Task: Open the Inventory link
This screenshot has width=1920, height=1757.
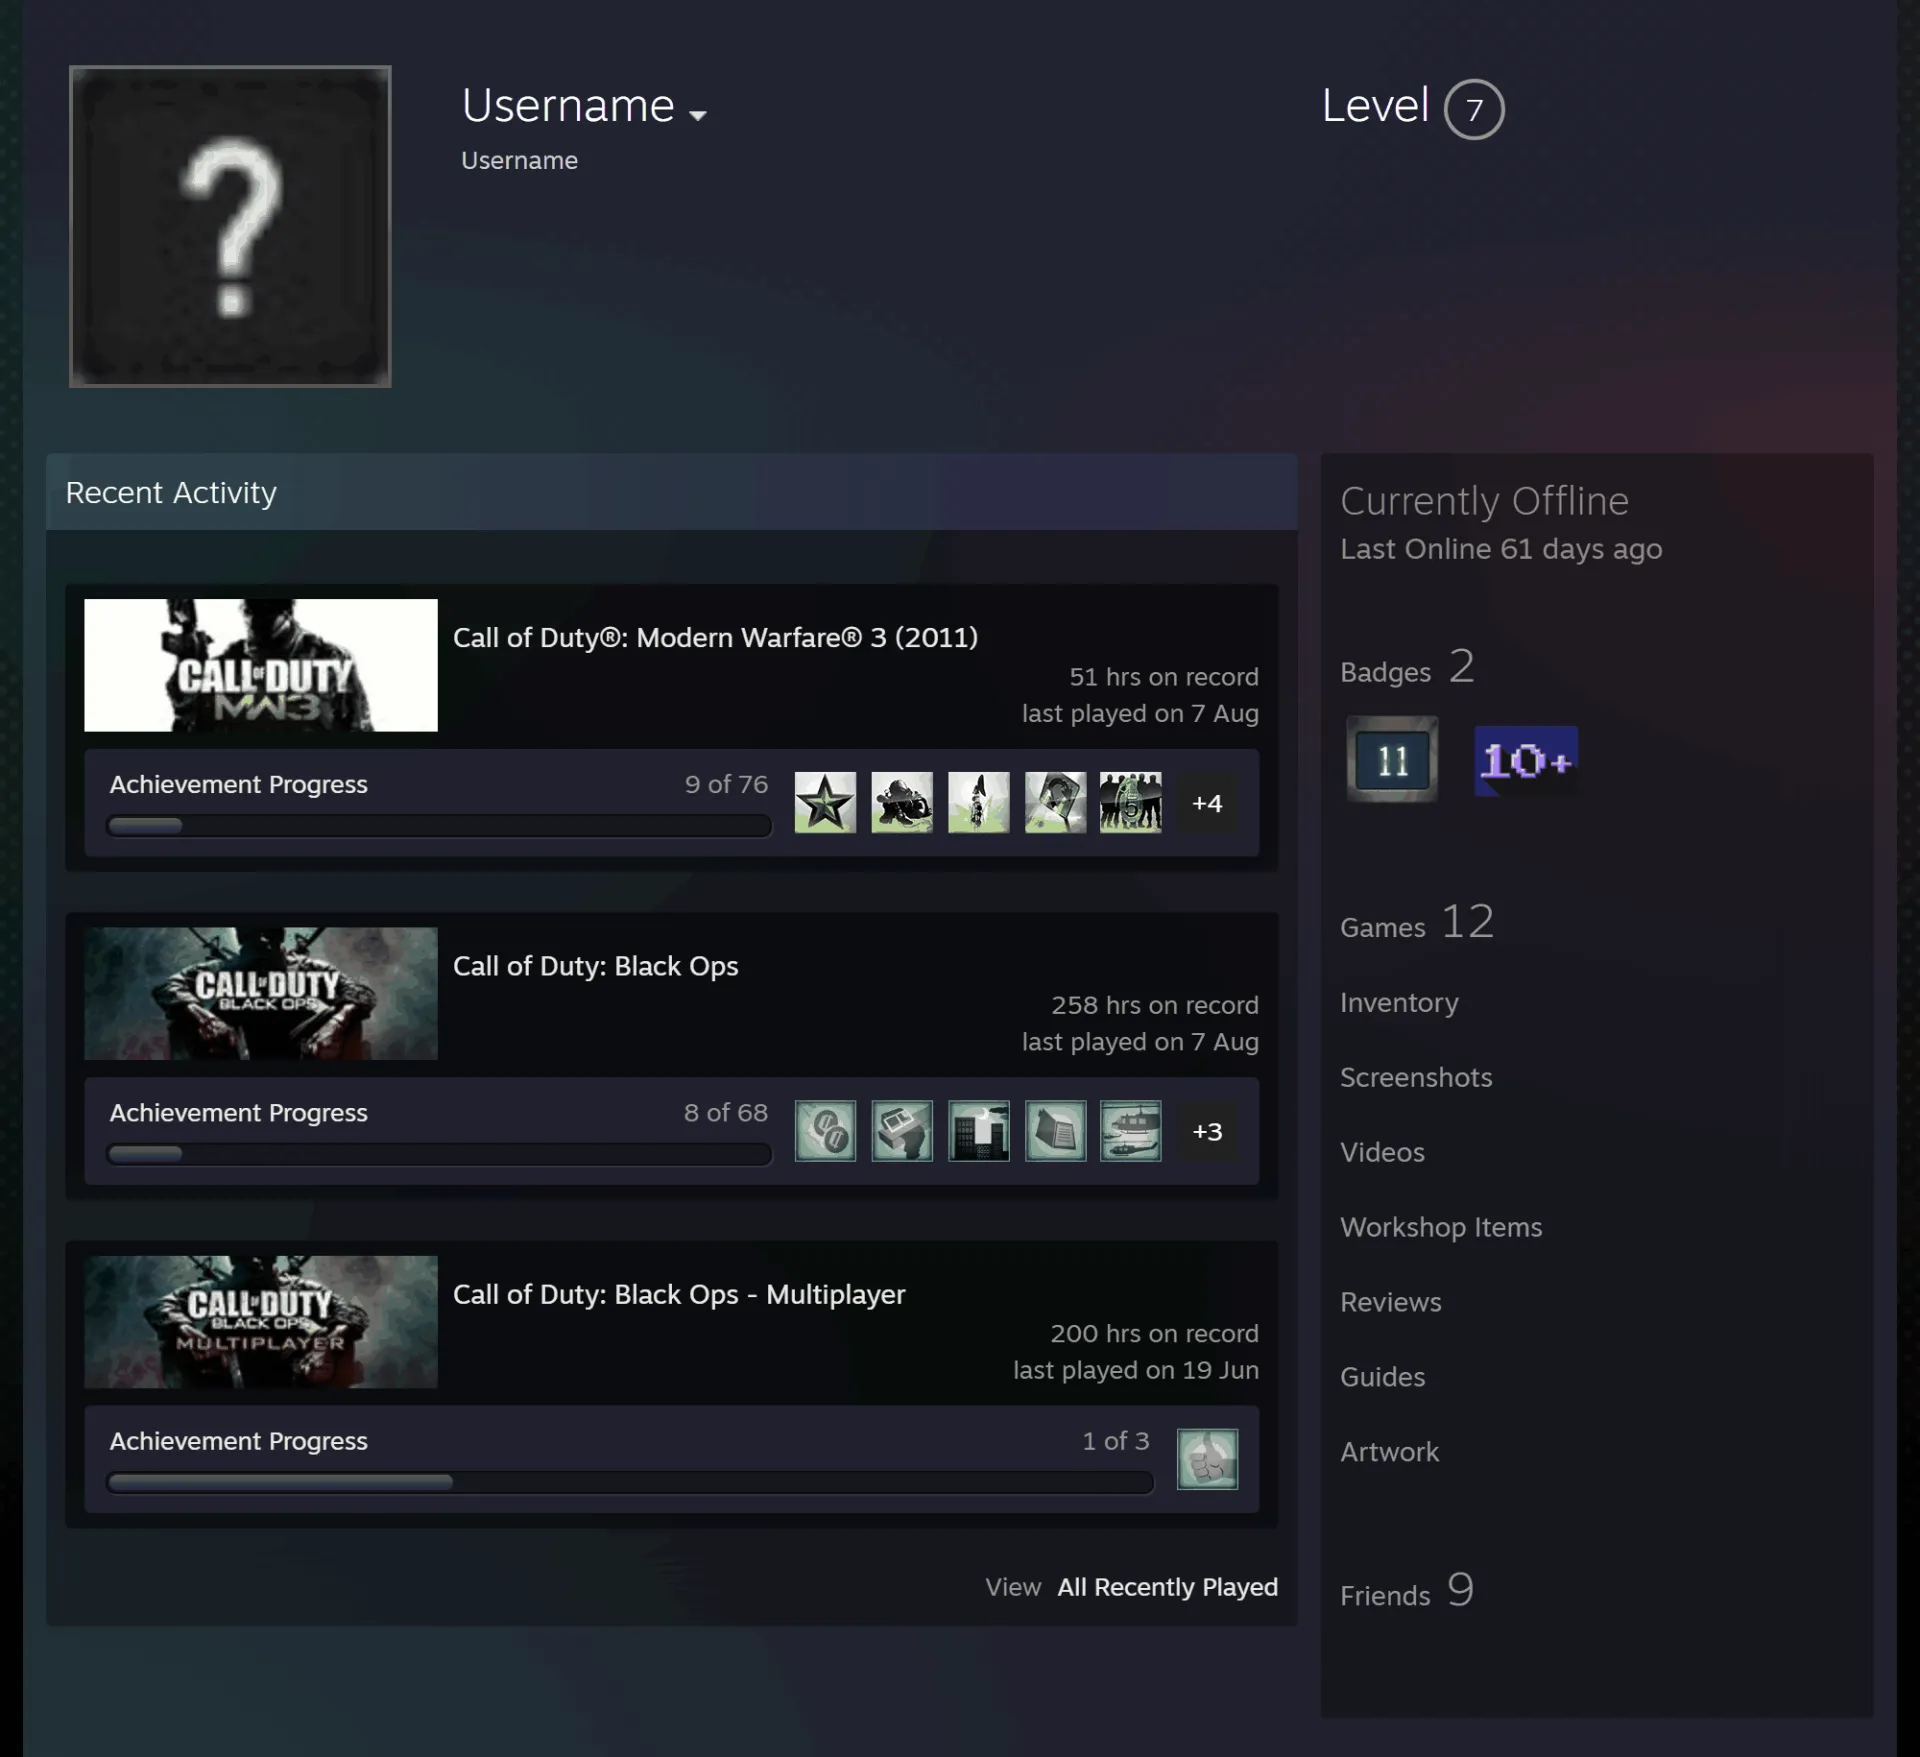Action: pos(1399,1002)
